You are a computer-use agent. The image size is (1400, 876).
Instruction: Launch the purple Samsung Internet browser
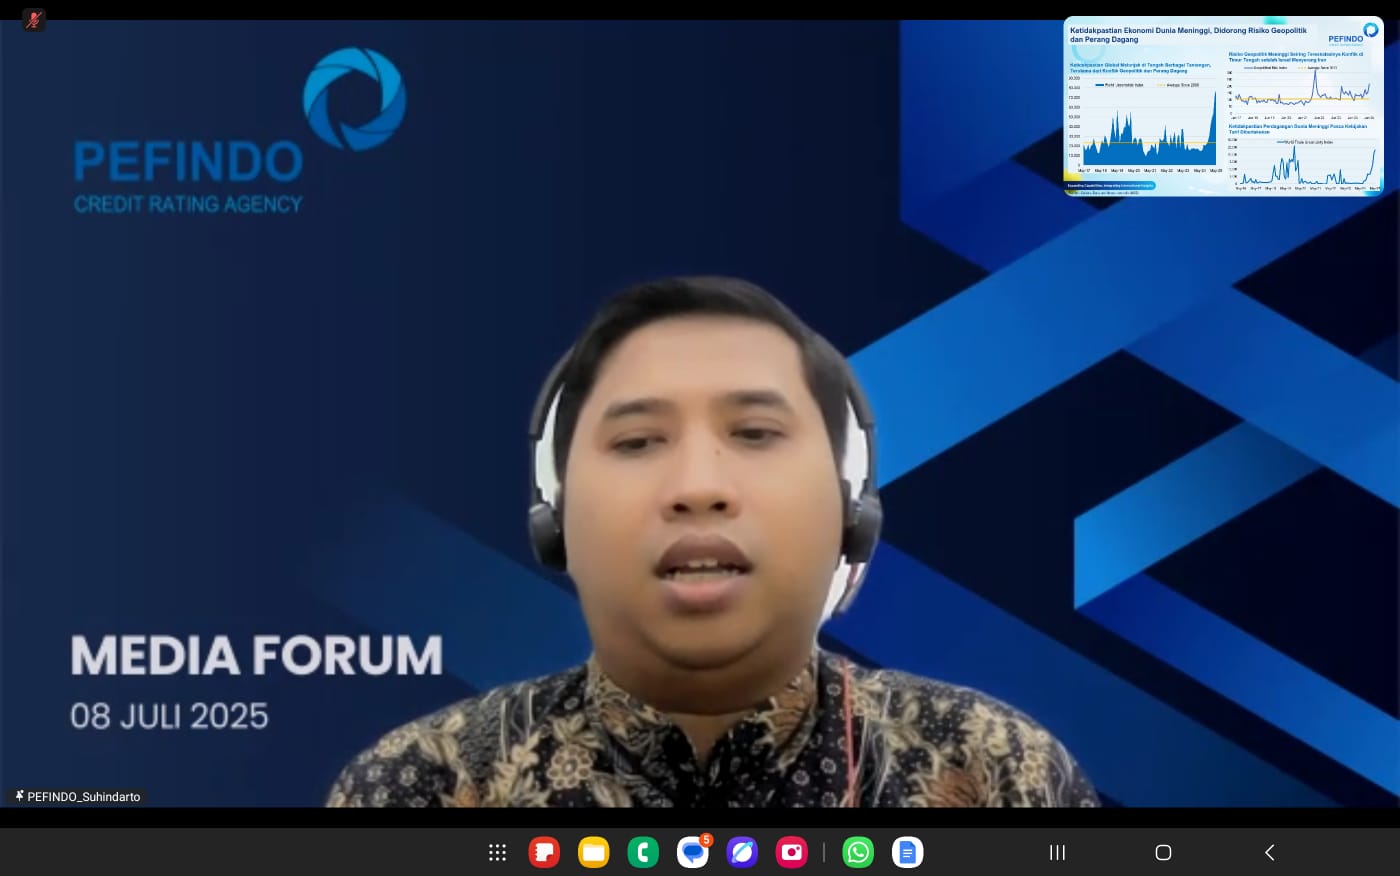click(742, 852)
